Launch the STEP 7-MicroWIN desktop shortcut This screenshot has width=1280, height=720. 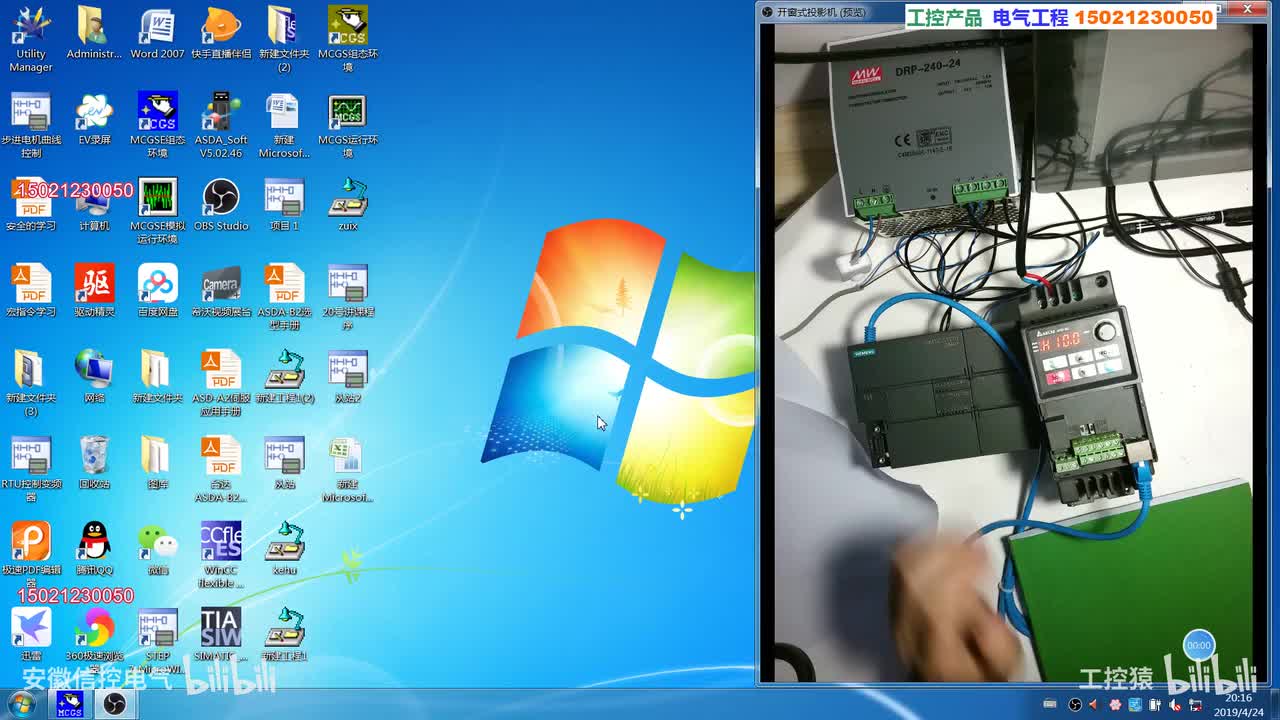[x=157, y=642]
